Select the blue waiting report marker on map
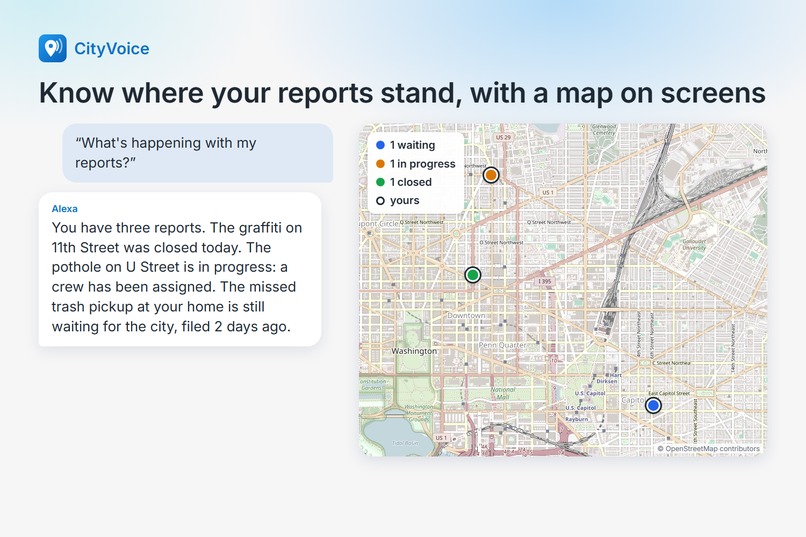 click(x=653, y=405)
